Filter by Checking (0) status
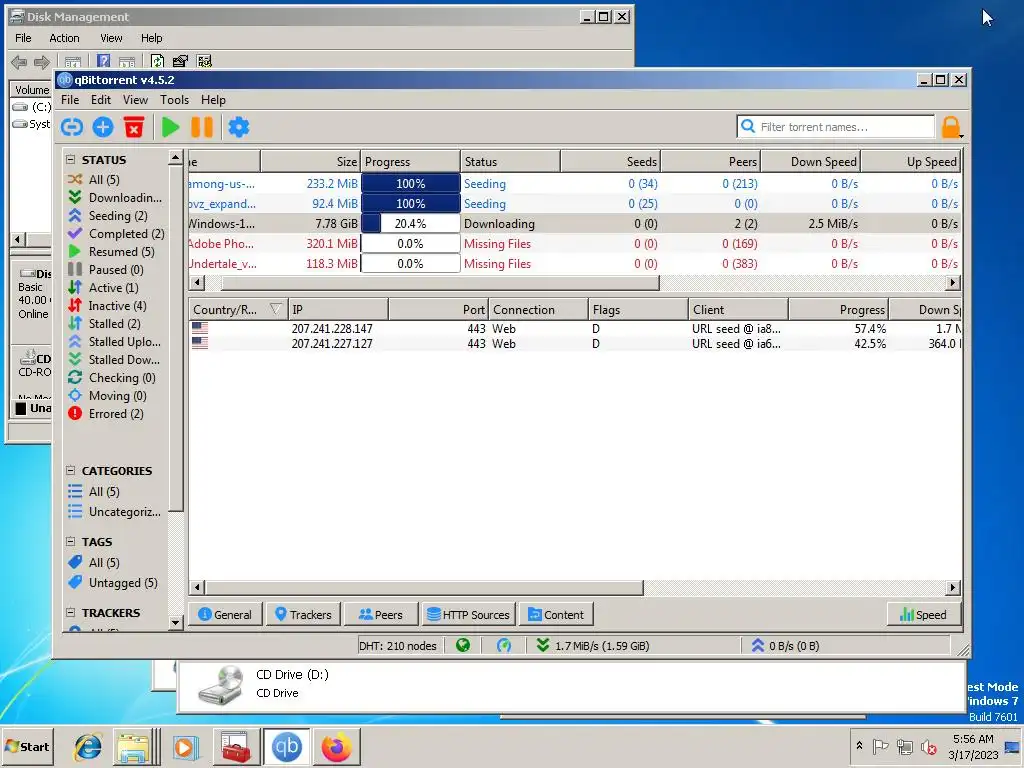Image resolution: width=1024 pixels, height=768 pixels. point(112,377)
